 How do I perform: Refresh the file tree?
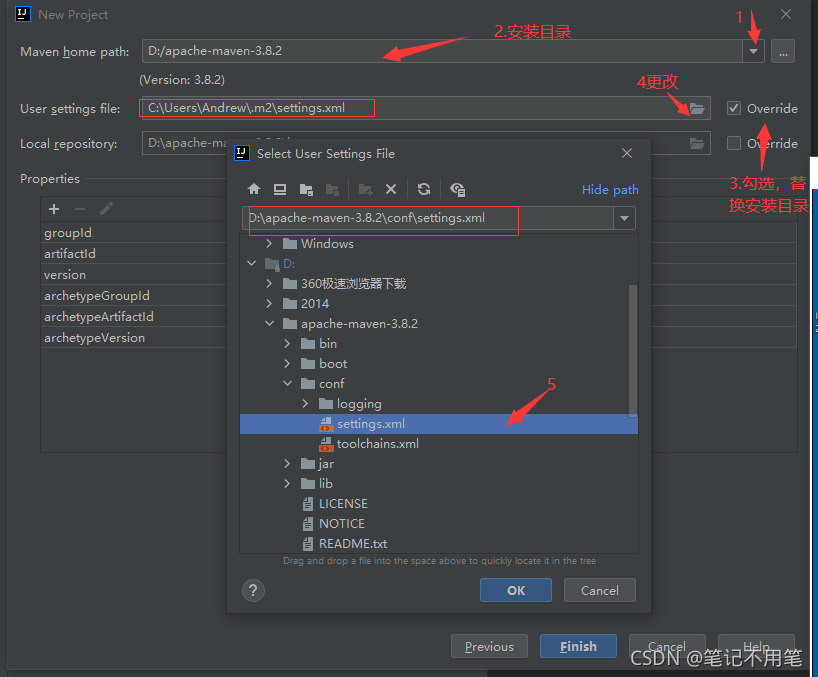coord(424,189)
